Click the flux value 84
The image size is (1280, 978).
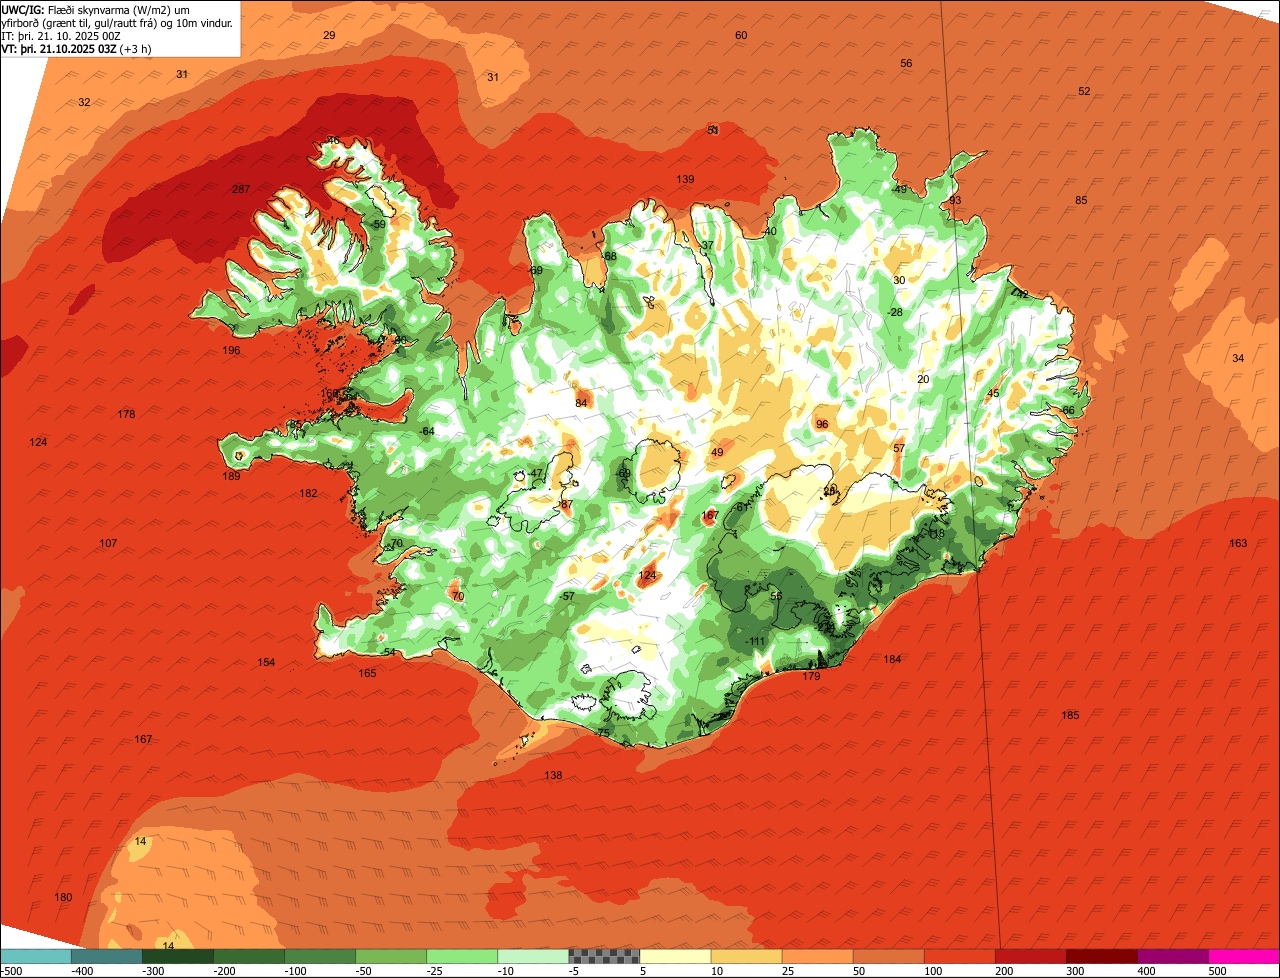(581, 403)
